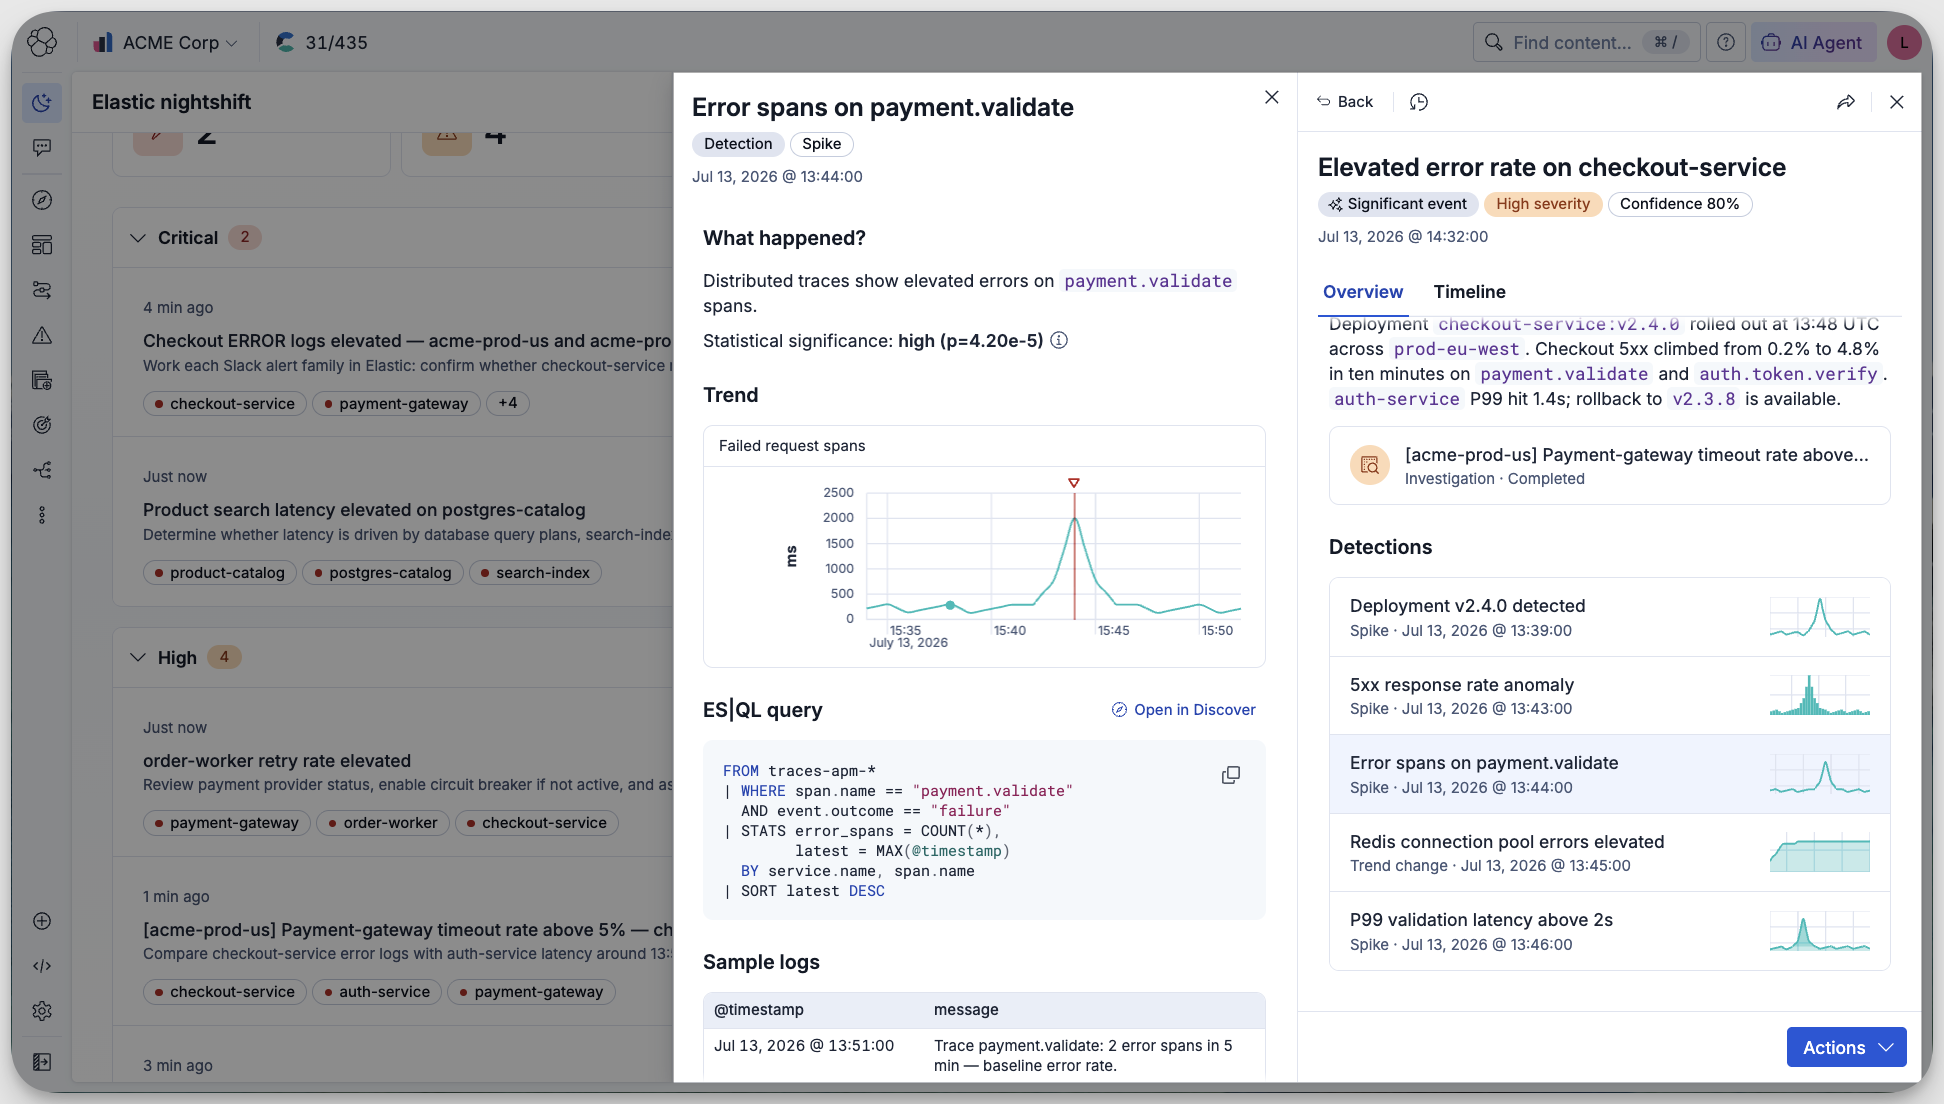Viewport: 1944px width, 1104px height.
Task: Open the settings gear icon in sidebar
Action: pyautogui.click(x=42, y=1011)
